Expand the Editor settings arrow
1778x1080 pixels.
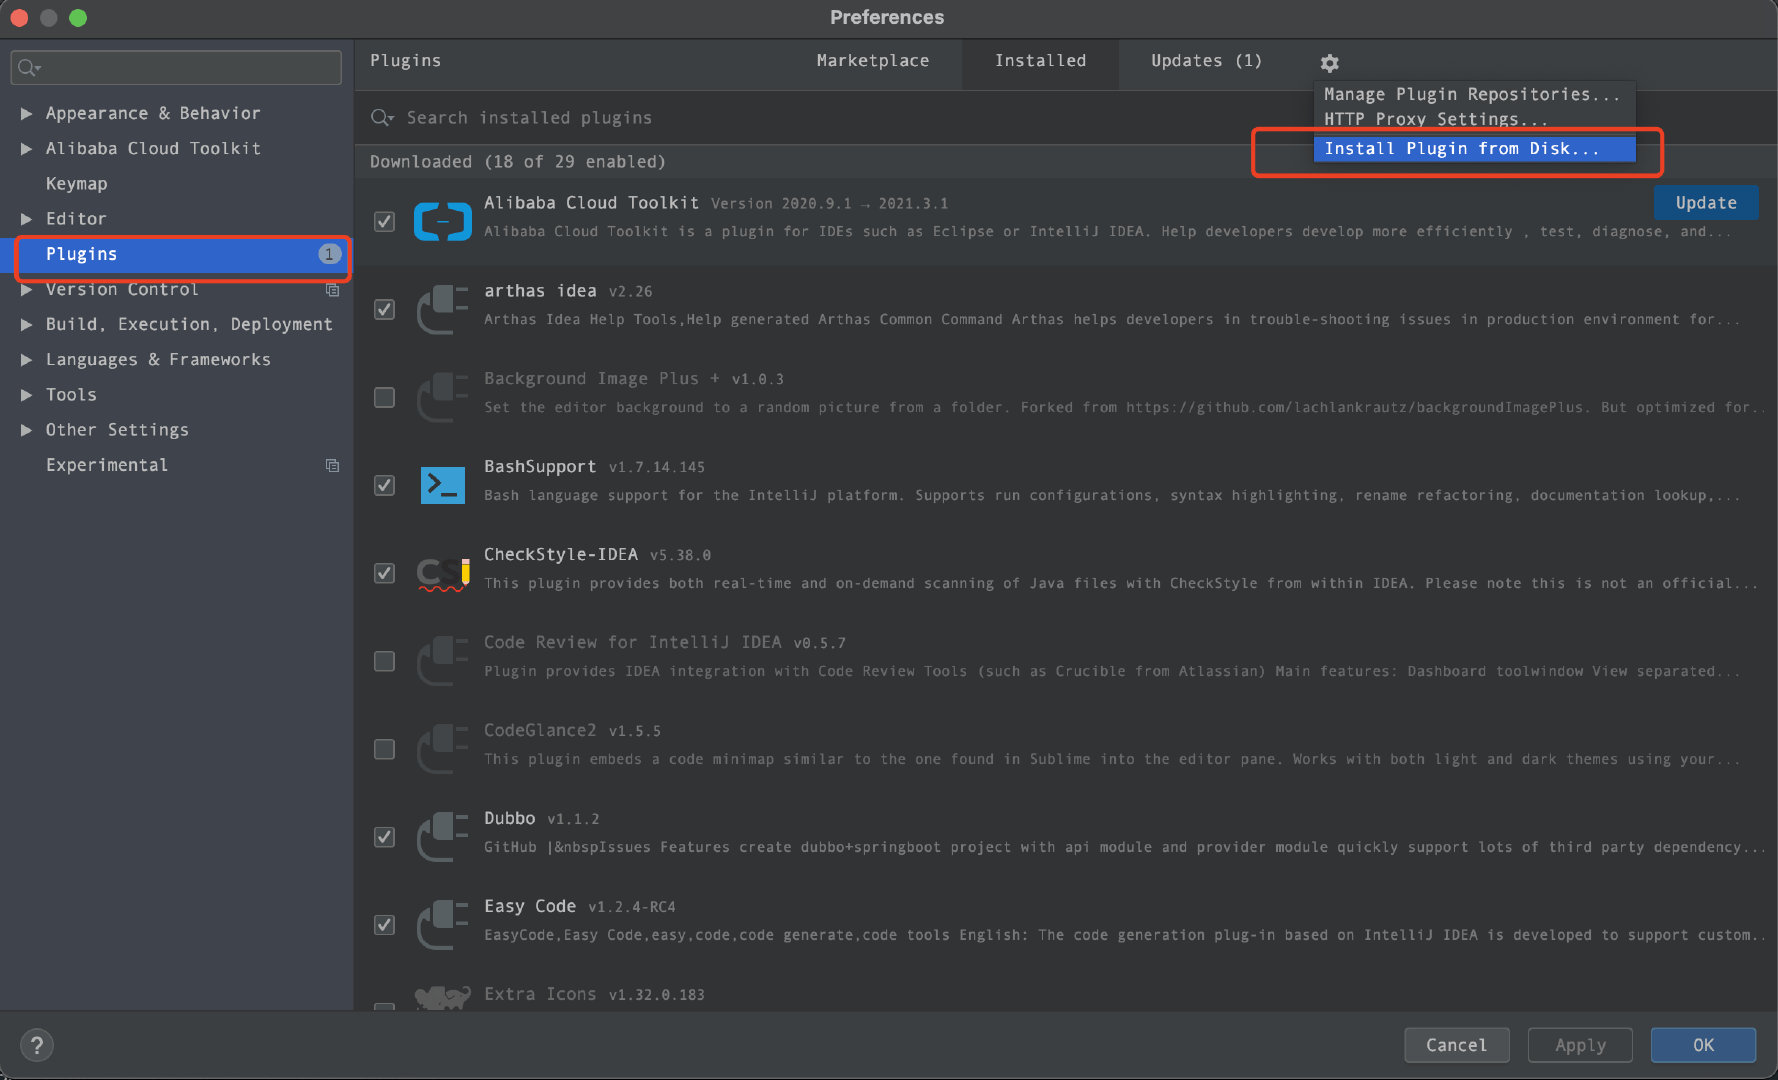pos(26,219)
